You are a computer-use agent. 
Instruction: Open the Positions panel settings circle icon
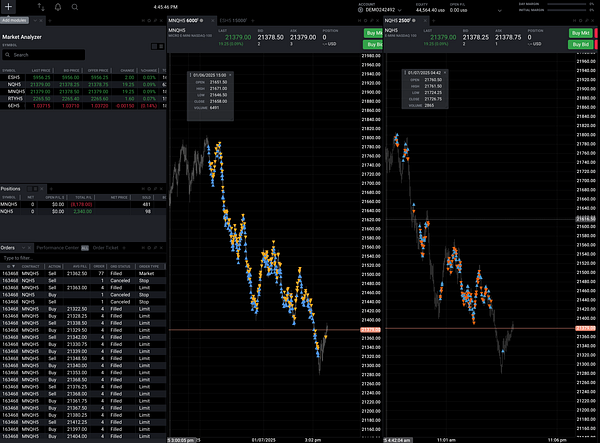[149, 189]
